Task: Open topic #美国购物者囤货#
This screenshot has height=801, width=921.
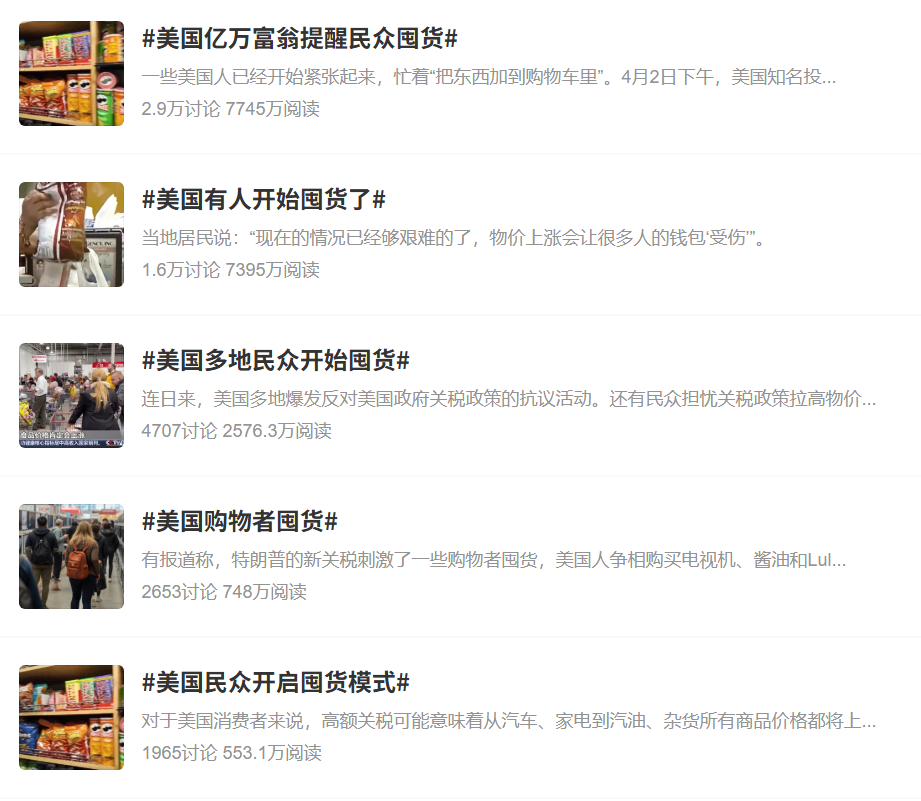Action: click(x=240, y=521)
